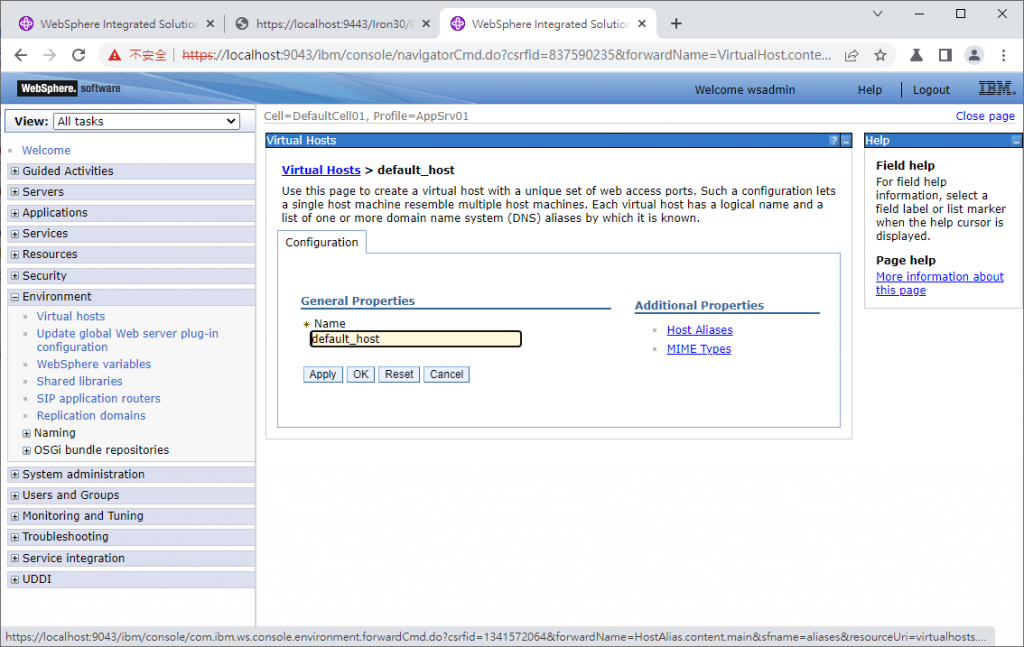This screenshot has height=647, width=1024.
Task: Collapse the Environment section
Action: pyautogui.click(x=15, y=296)
